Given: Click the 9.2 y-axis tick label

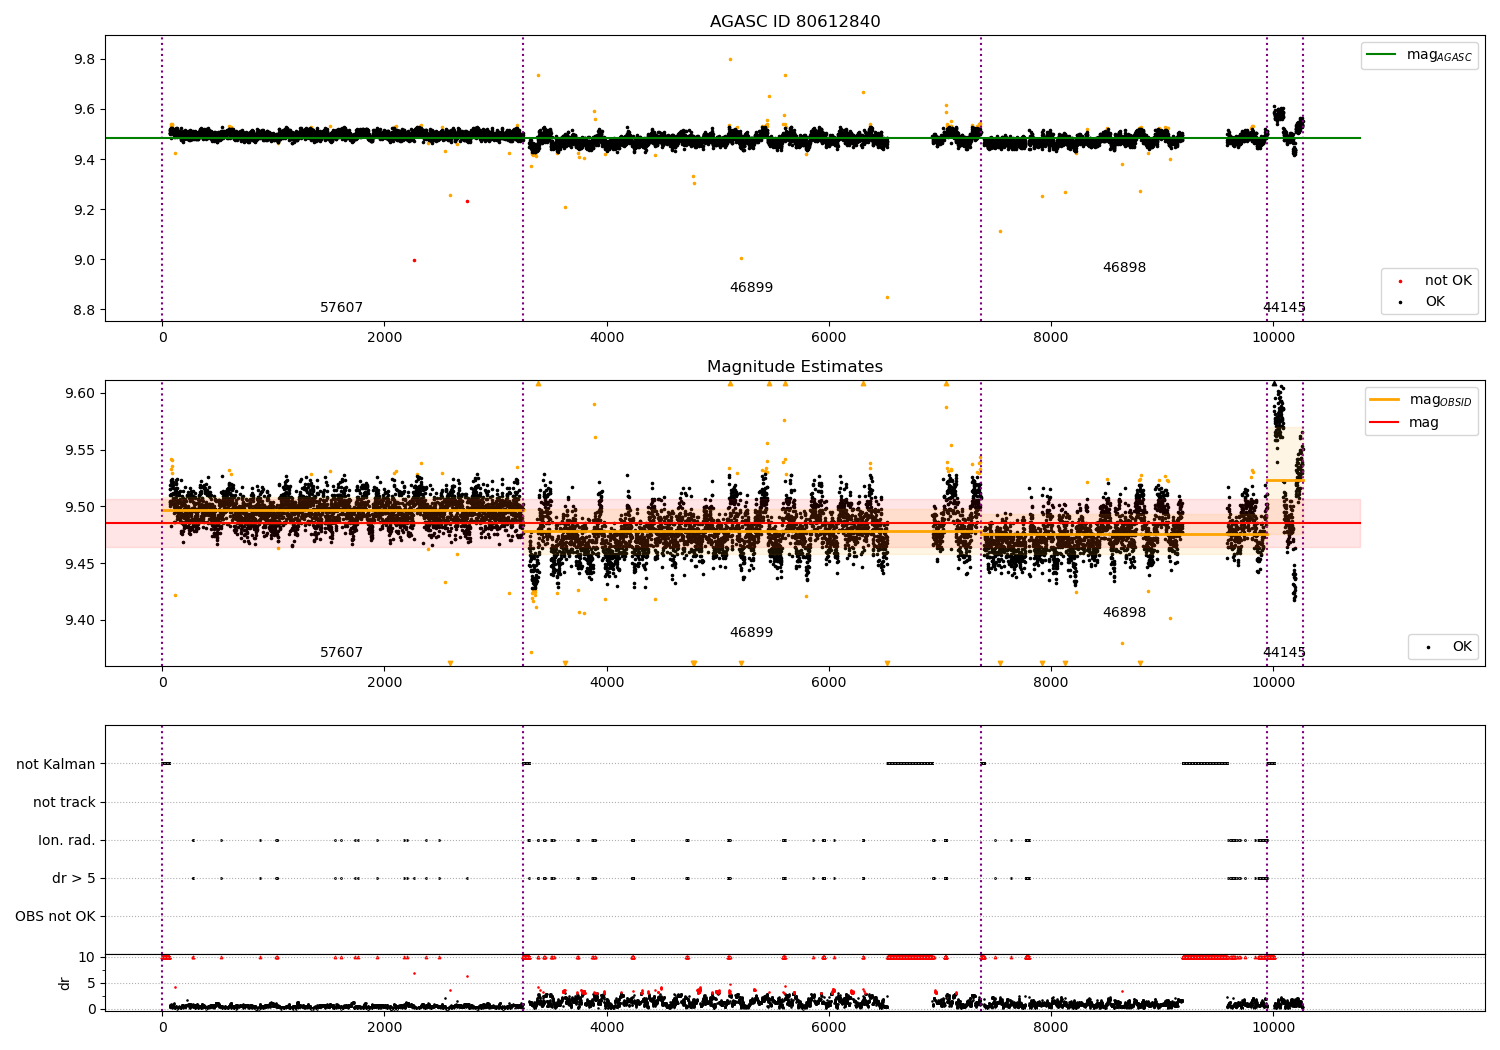Looking at the screenshot, I should 85,210.
